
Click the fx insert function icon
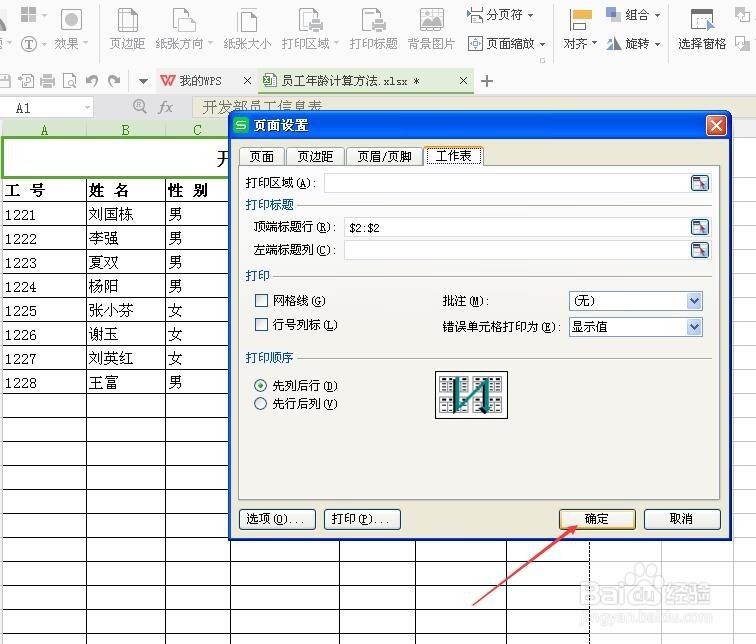[165, 107]
